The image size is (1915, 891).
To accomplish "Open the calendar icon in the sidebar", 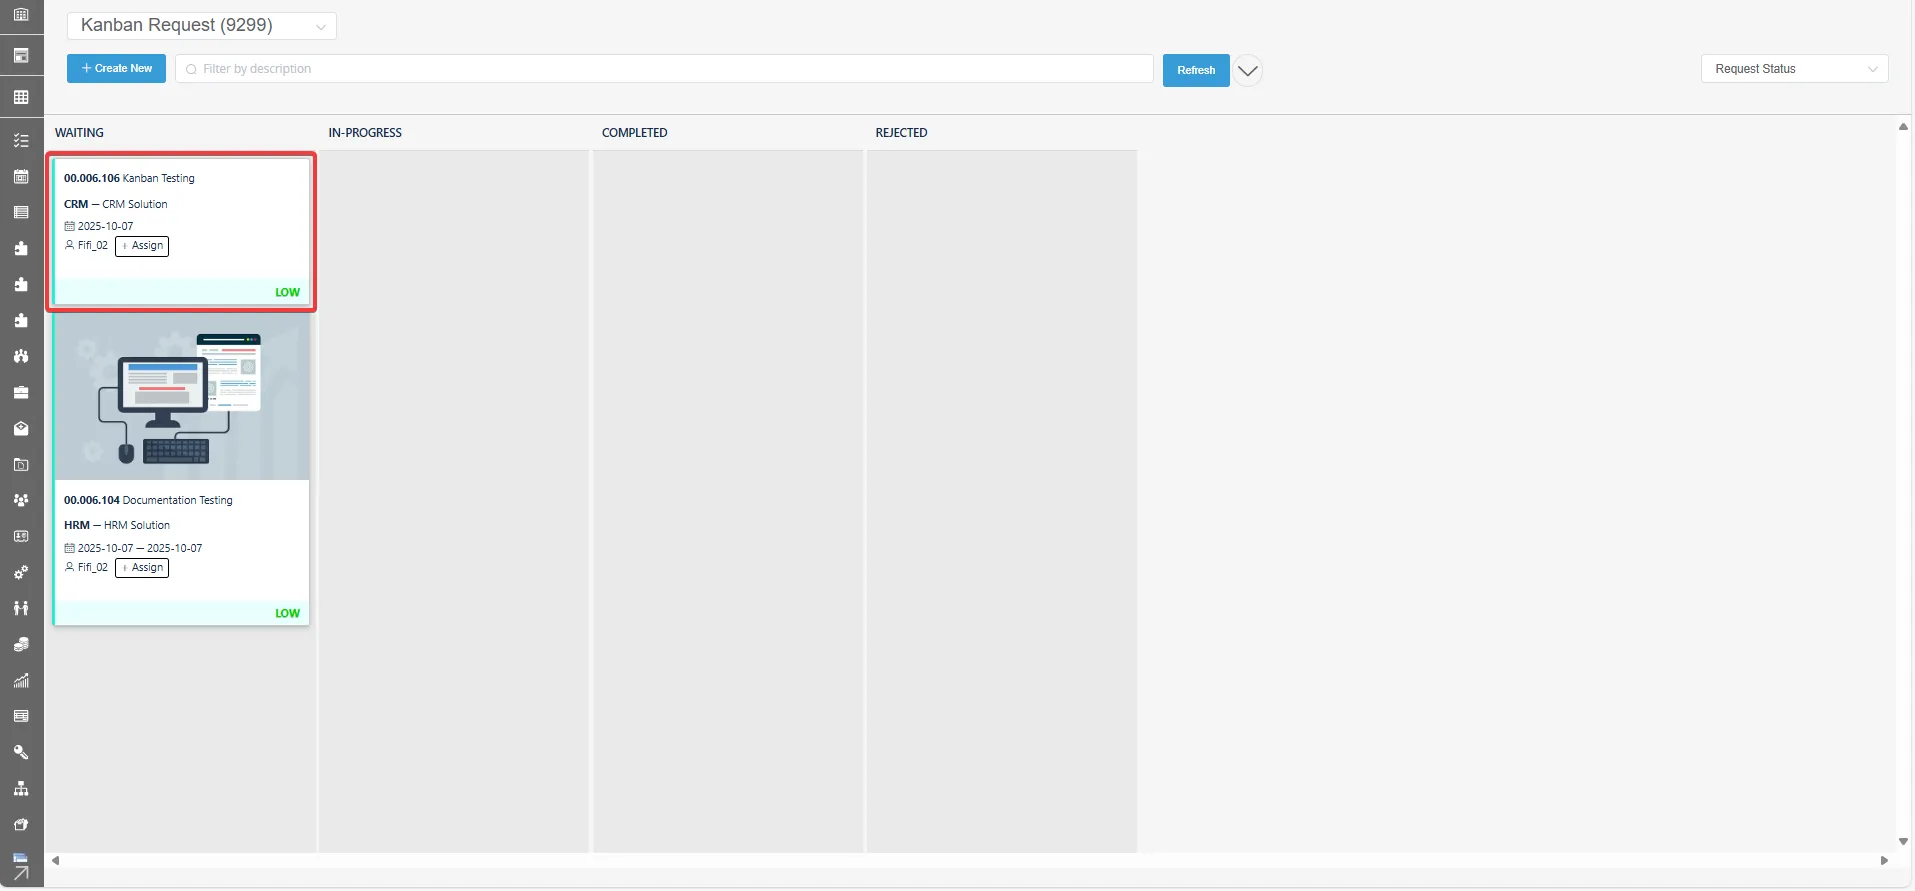I will [21, 177].
